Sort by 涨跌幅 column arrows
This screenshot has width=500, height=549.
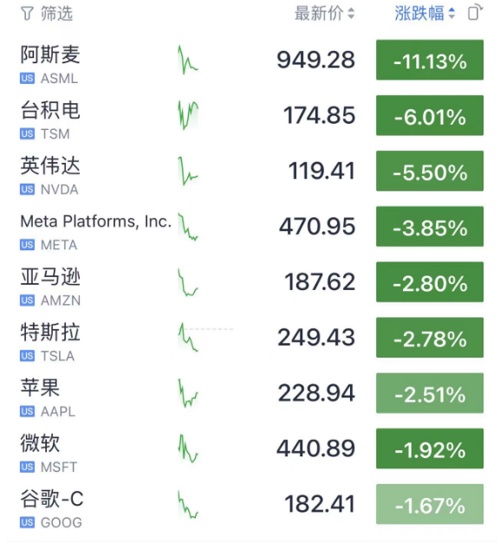click(x=452, y=14)
